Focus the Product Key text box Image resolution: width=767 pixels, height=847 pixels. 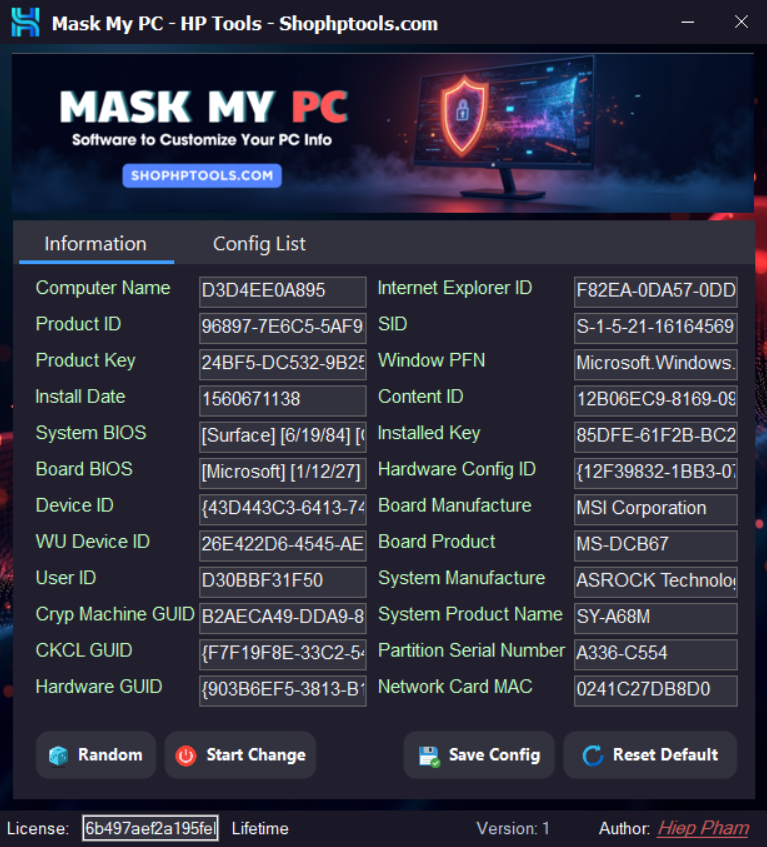click(x=282, y=364)
